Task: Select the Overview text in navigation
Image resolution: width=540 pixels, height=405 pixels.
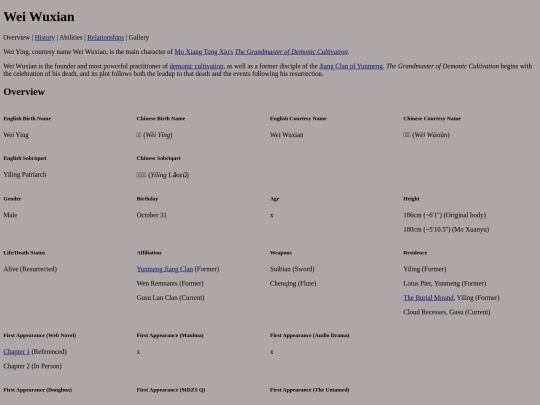Action: pos(17,38)
